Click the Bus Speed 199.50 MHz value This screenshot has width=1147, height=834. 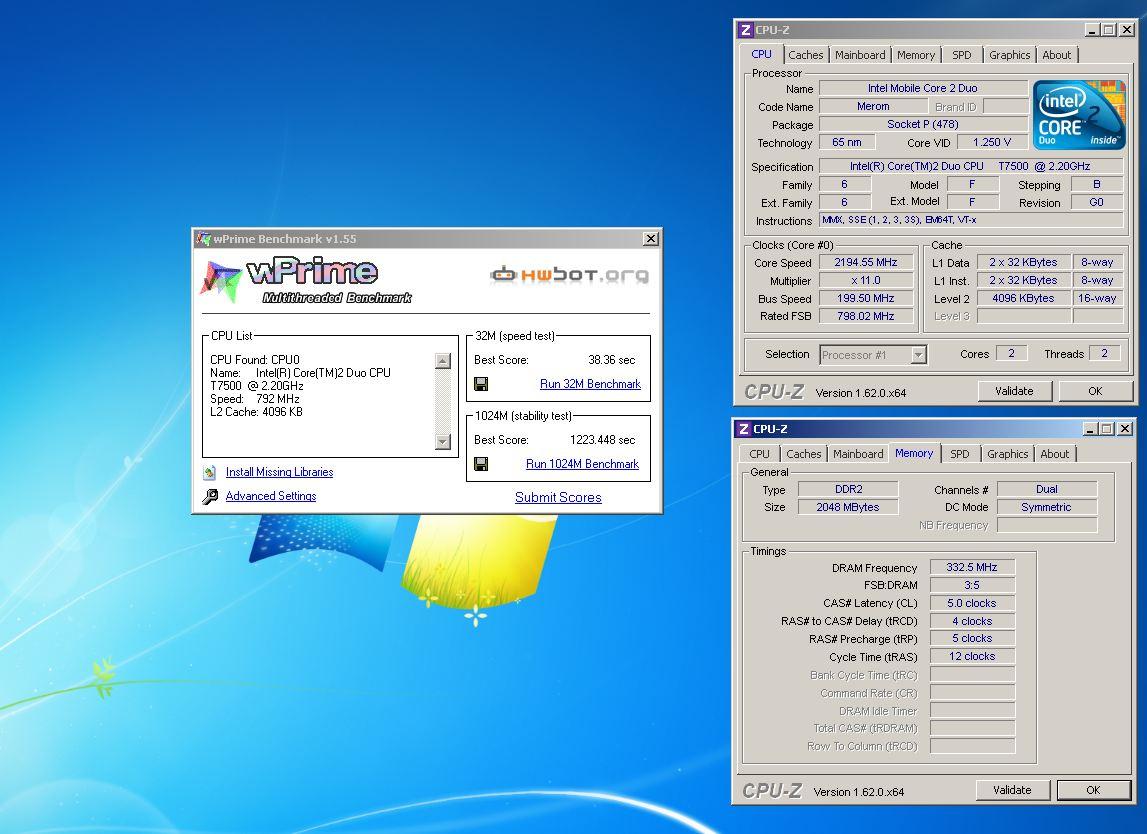coord(866,298)
